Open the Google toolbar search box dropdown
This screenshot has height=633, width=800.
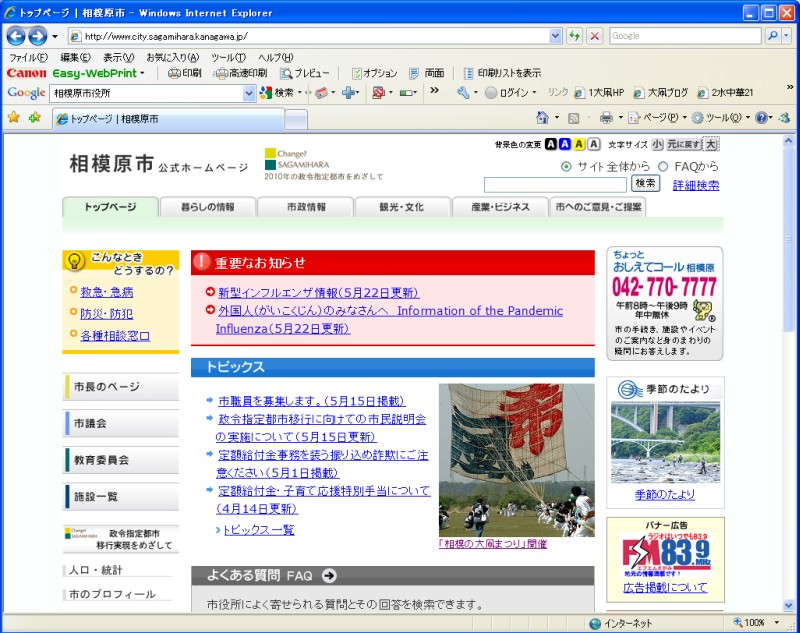coord(250,93)
